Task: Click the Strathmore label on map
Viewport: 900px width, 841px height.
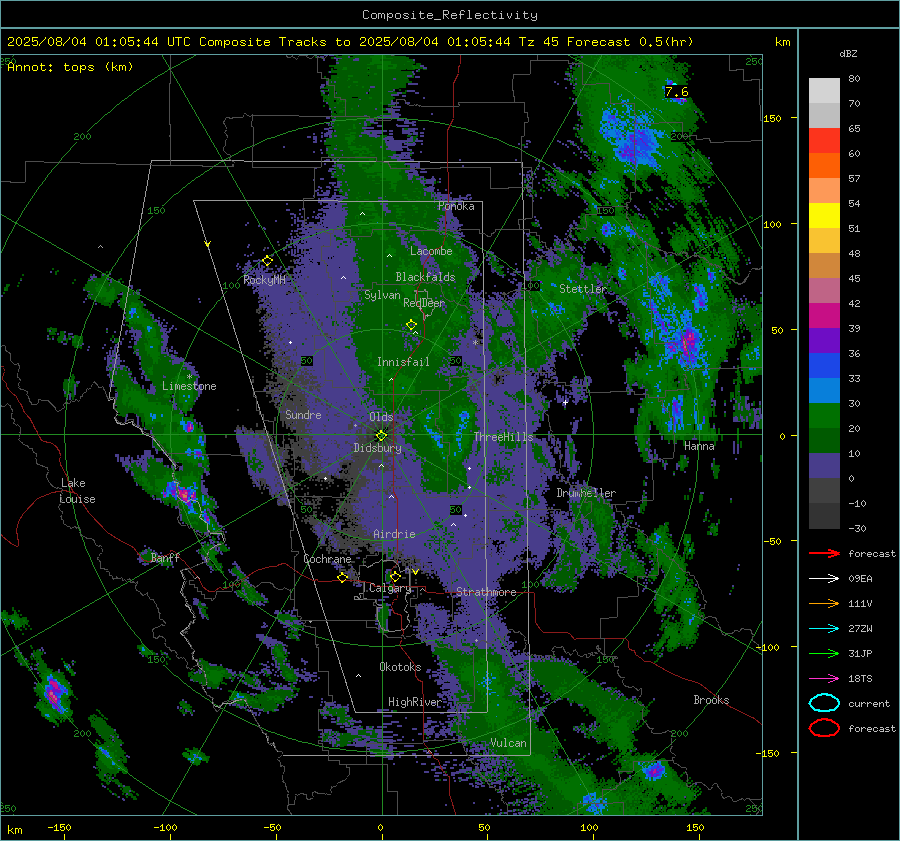Action: (486, 592)
